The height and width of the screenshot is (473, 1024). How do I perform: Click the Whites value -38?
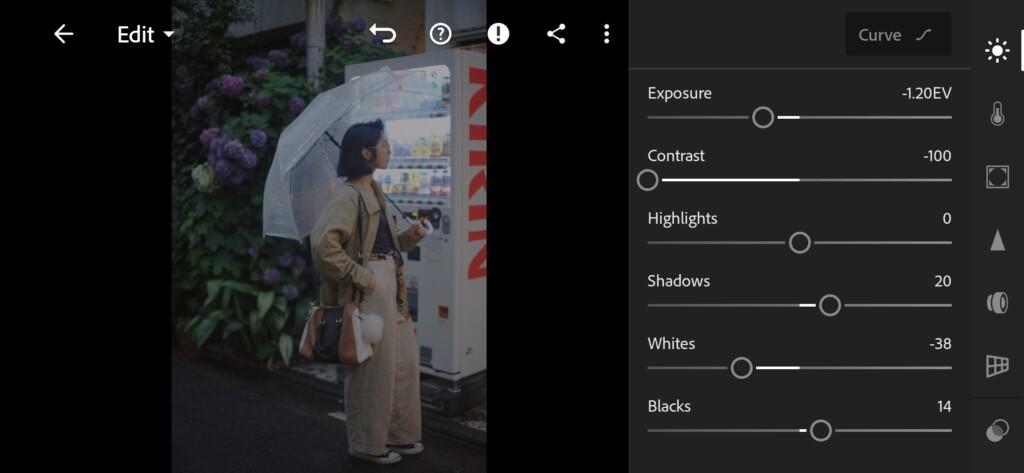click(940, 344)
